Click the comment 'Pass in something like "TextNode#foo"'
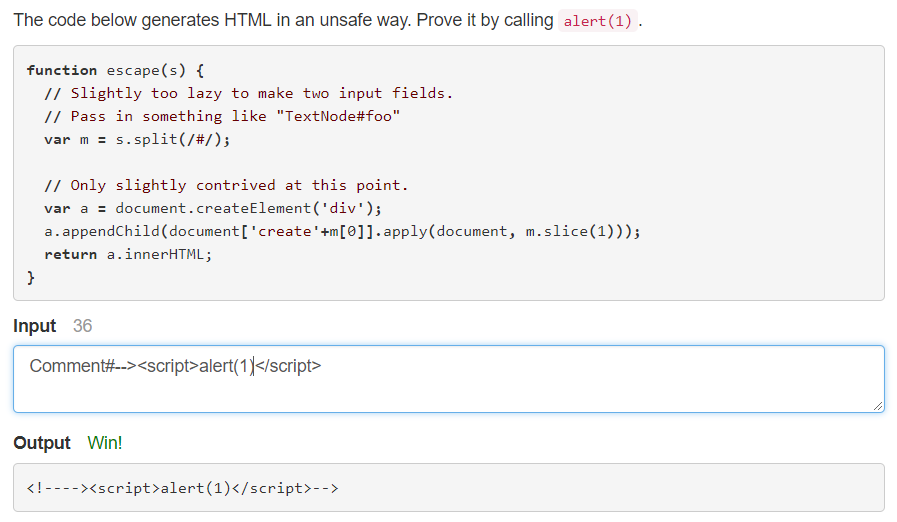This screenshot has height=522, width=897. 222,116
